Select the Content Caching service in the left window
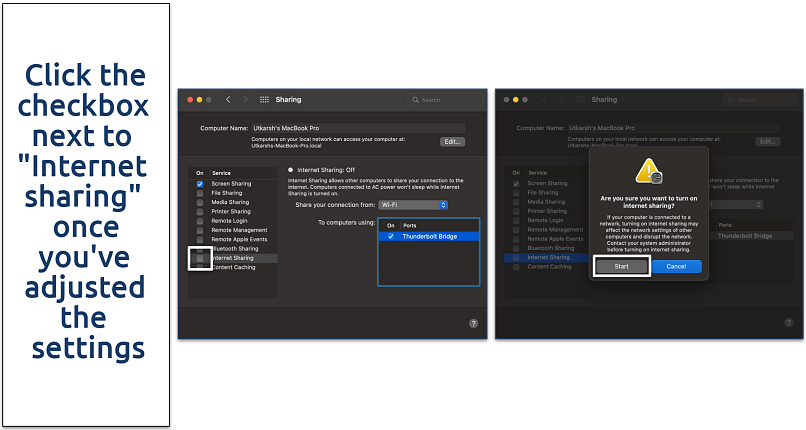The image size is (806, 430). coord(233,267)
